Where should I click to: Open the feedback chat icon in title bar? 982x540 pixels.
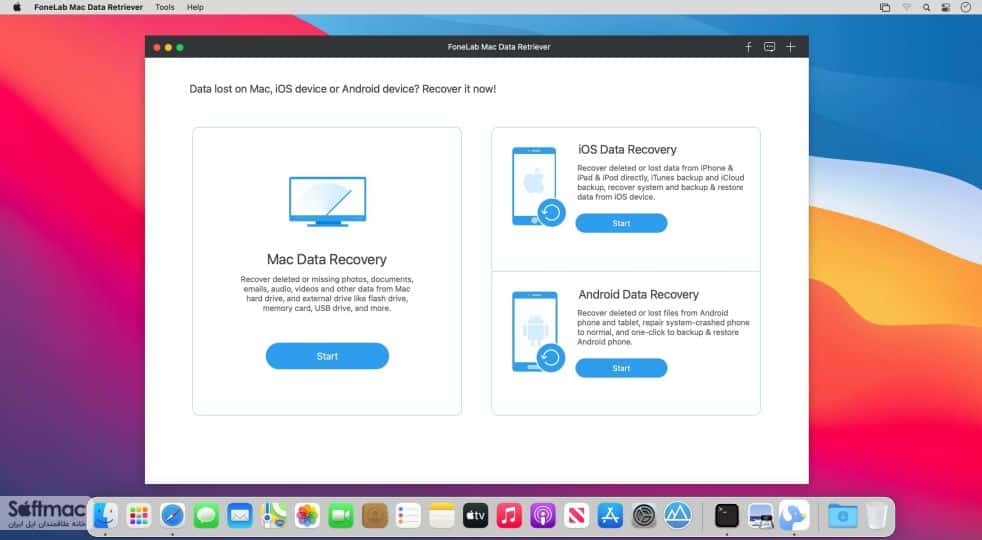click(x=770, y=47)
